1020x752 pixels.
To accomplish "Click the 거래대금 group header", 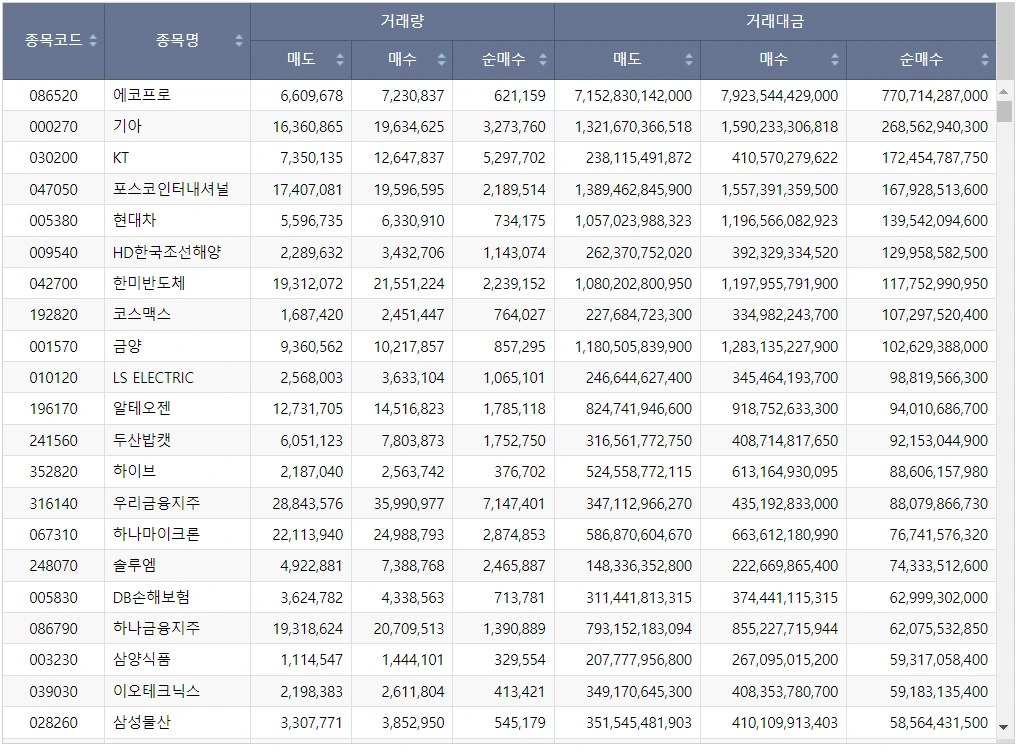I will pos(775,21).
